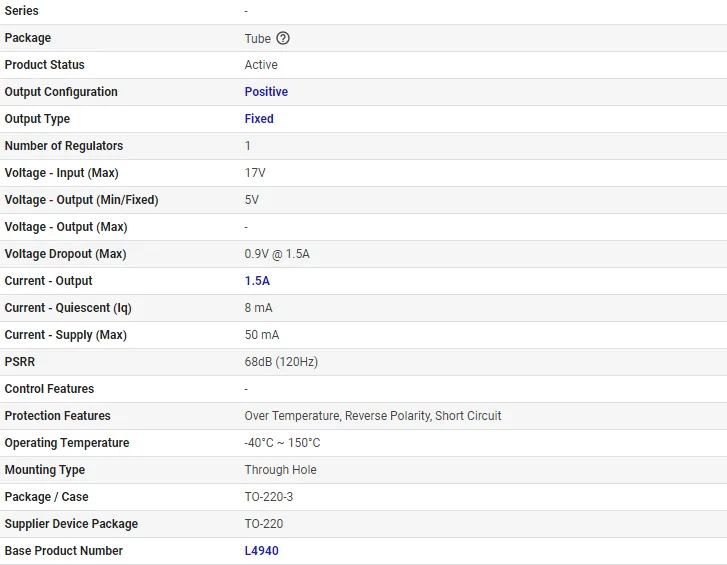This screenshot has height=565, width=727.
Task: Click the 8 mA quiescent current value
Action: click(x=258, y=308)
